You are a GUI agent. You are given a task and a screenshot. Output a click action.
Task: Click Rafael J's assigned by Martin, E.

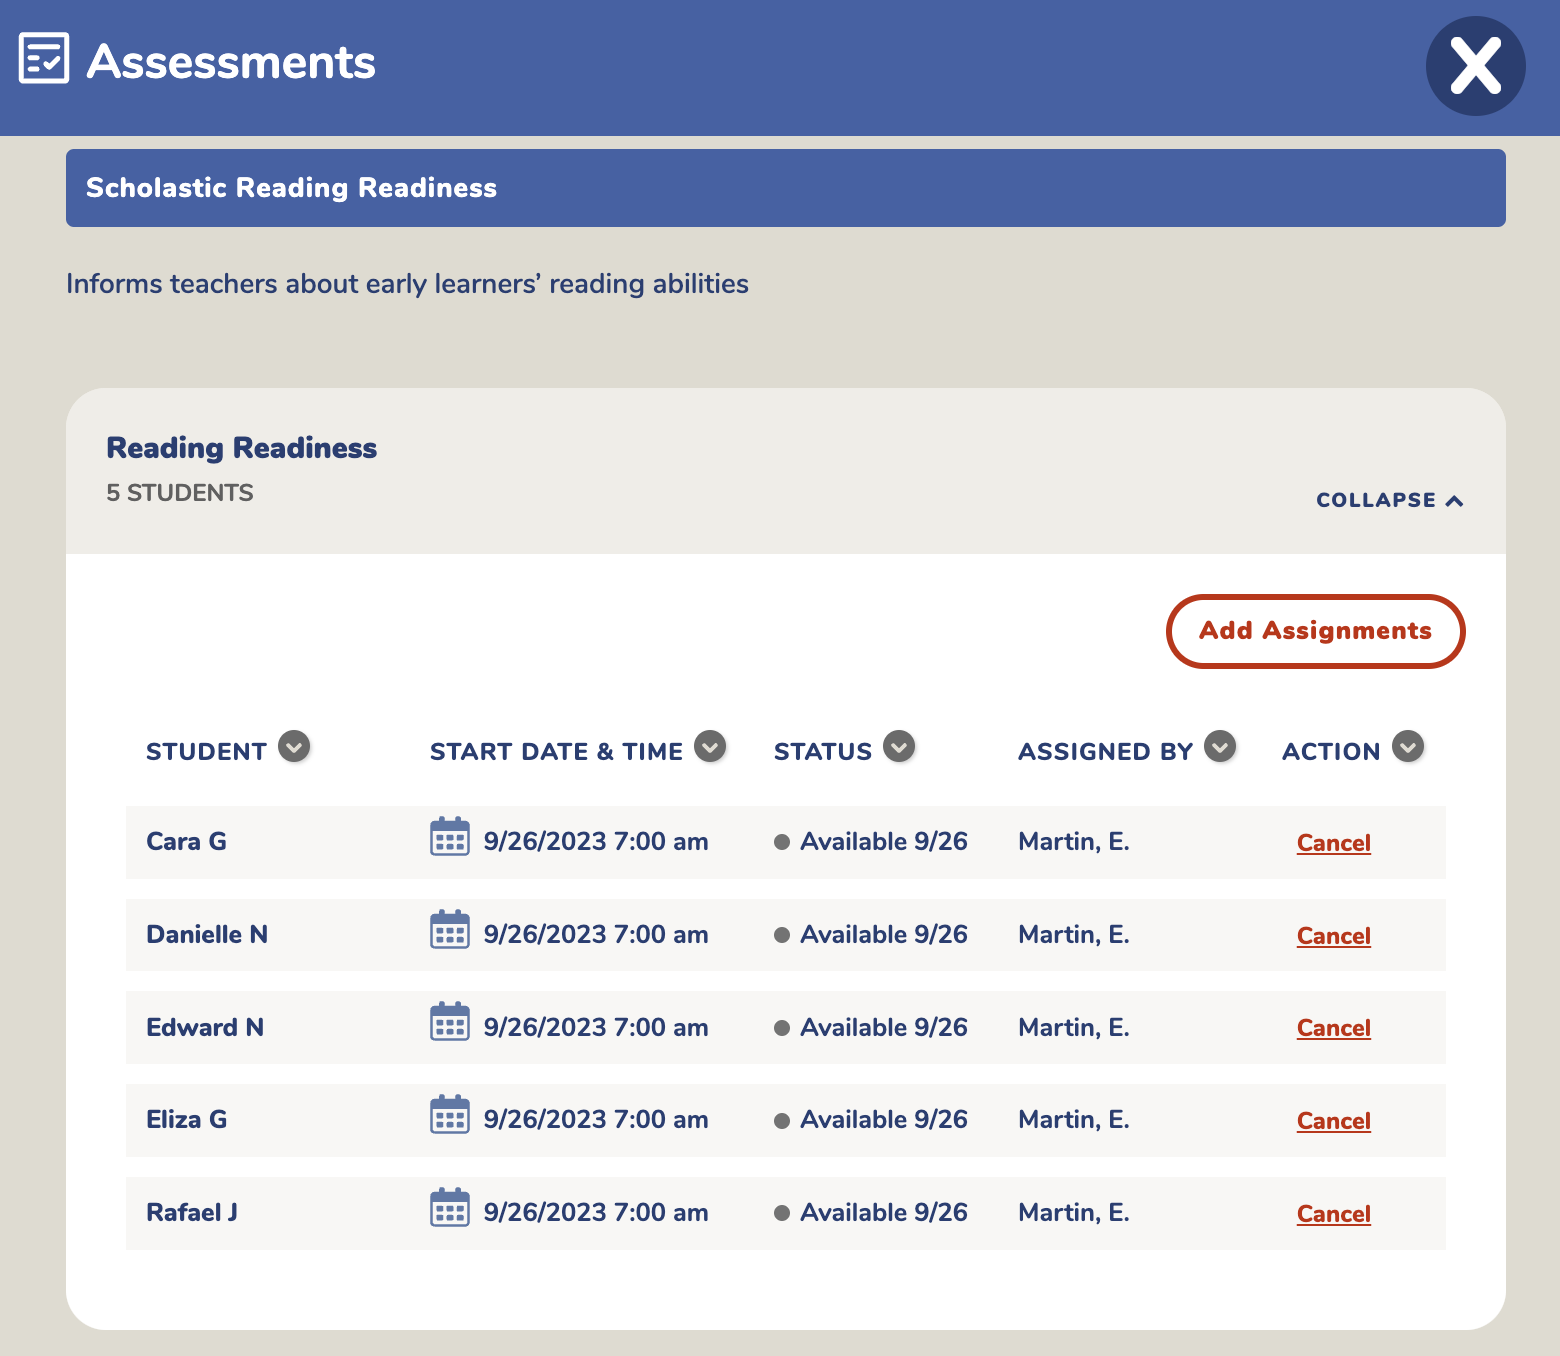click(1074, 1213)
